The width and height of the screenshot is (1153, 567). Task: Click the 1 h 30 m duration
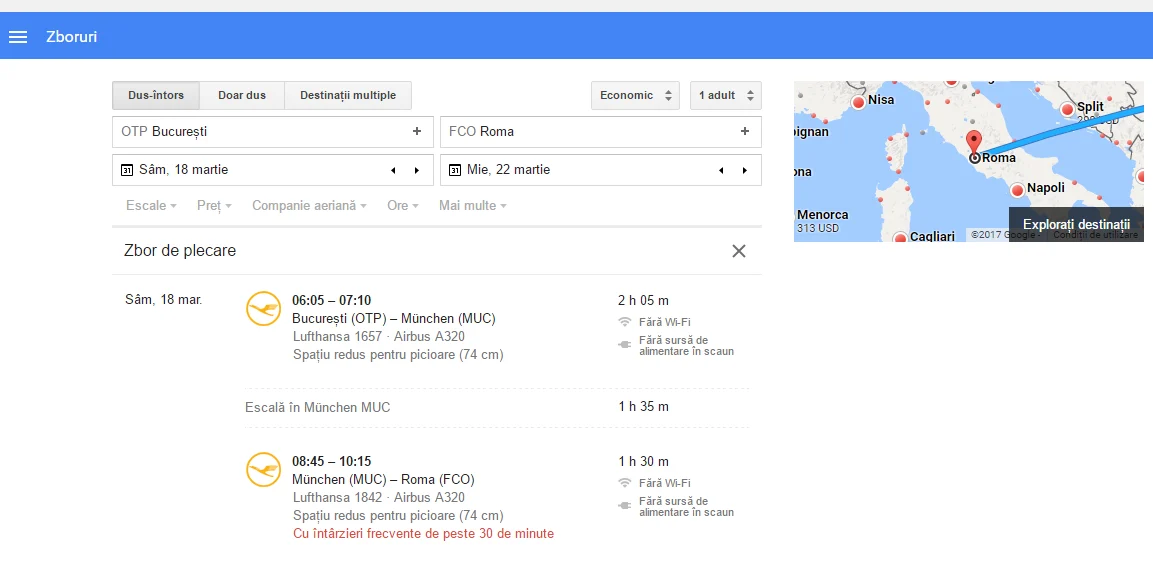pos(644,461)
